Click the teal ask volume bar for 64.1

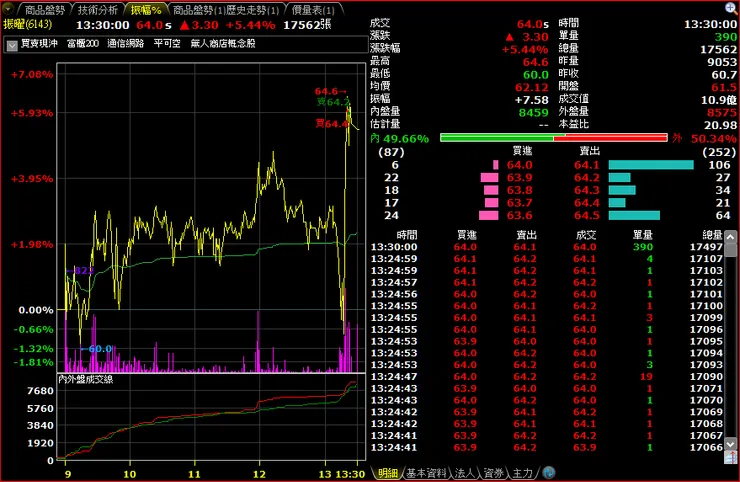[651, 165]
